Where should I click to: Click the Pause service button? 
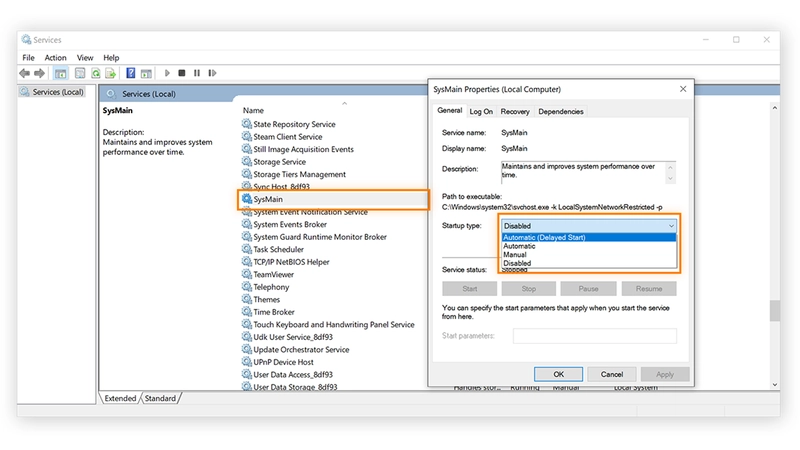click(588, 289)
